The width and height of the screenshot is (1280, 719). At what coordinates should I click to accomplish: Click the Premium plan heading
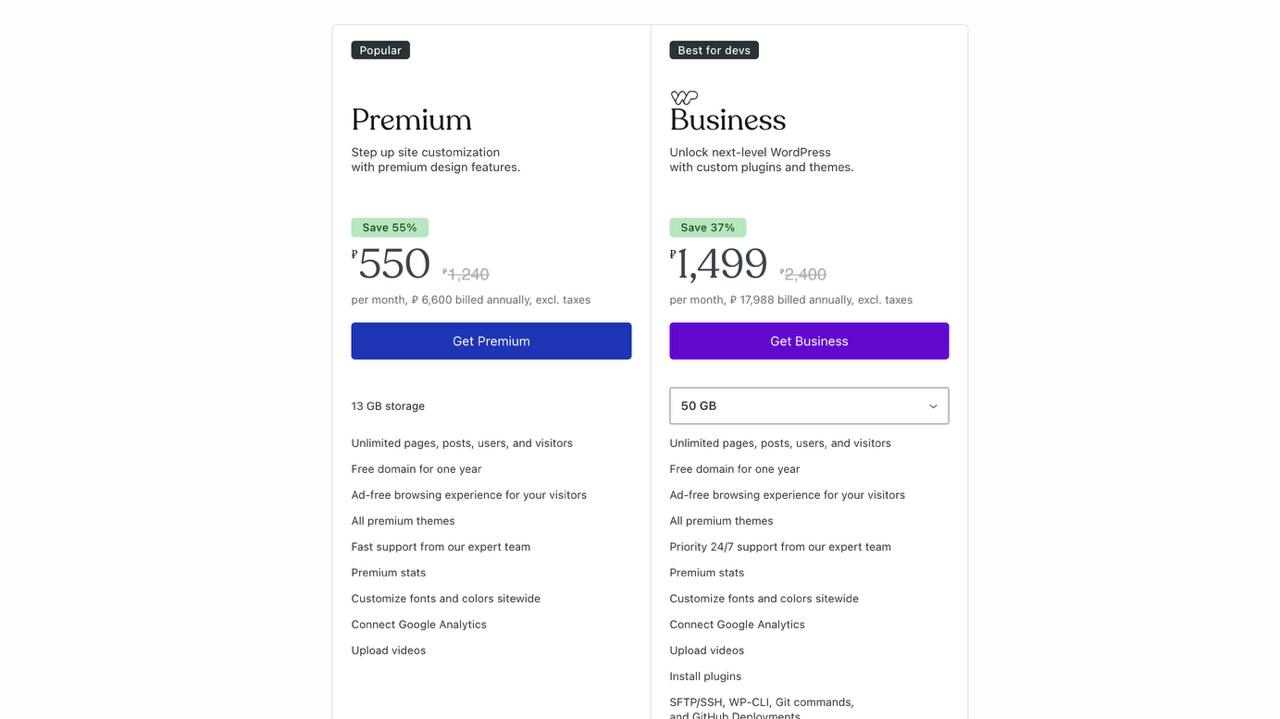coord(411,120)
